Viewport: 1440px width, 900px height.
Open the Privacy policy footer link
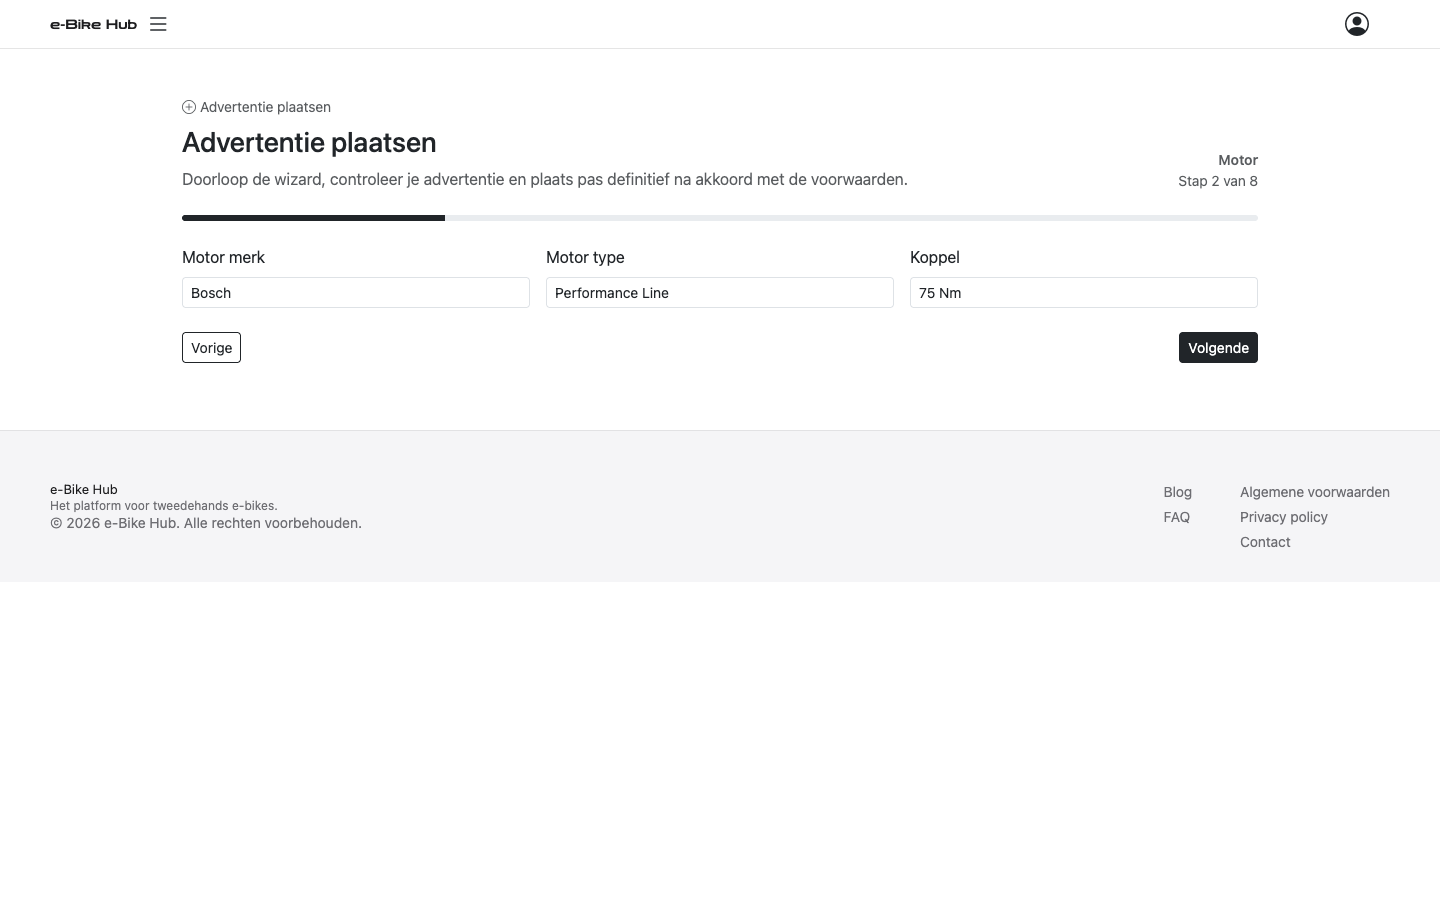pyautogui.click(x=1284, y=517)
